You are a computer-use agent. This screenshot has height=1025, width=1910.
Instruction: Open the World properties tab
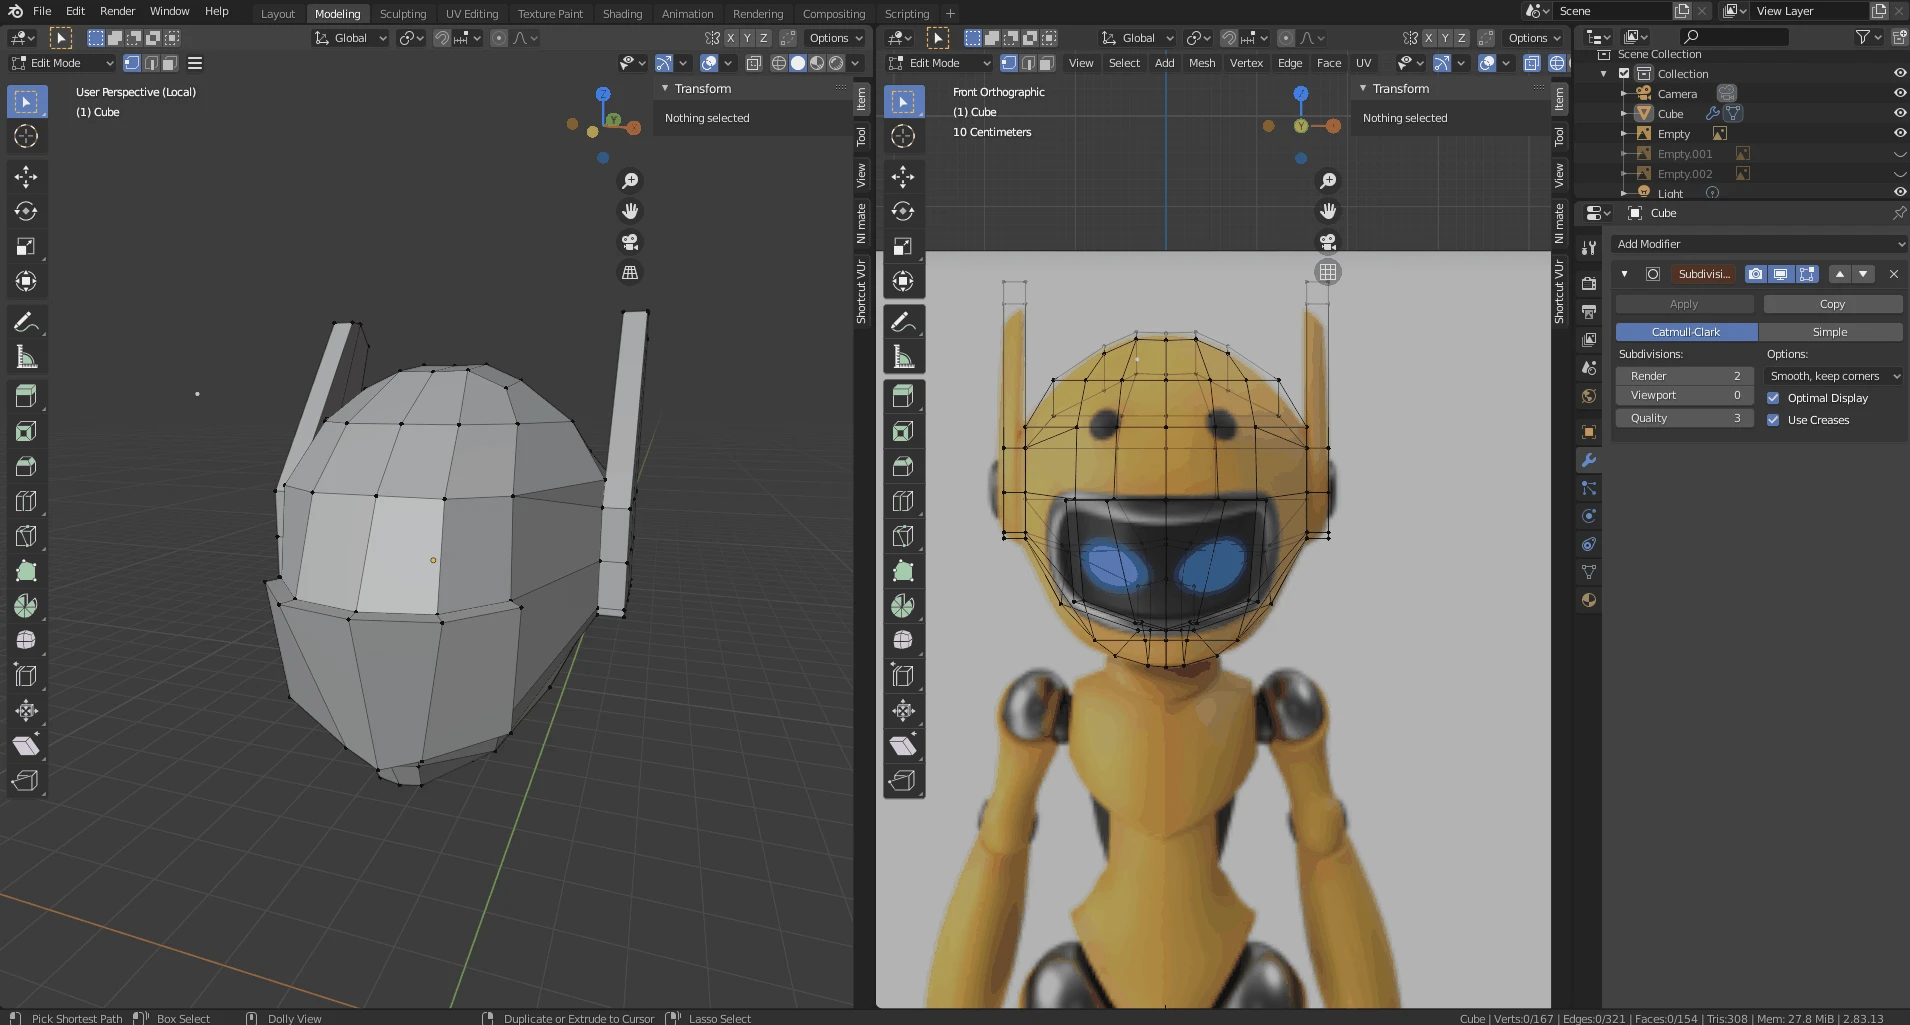point(1588,396)
